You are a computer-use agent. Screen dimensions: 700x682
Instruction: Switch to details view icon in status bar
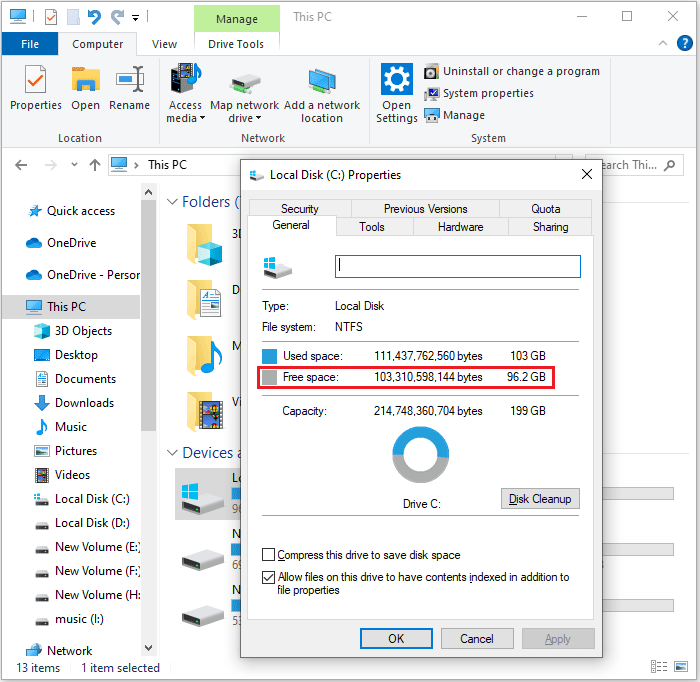pos(659,666)
